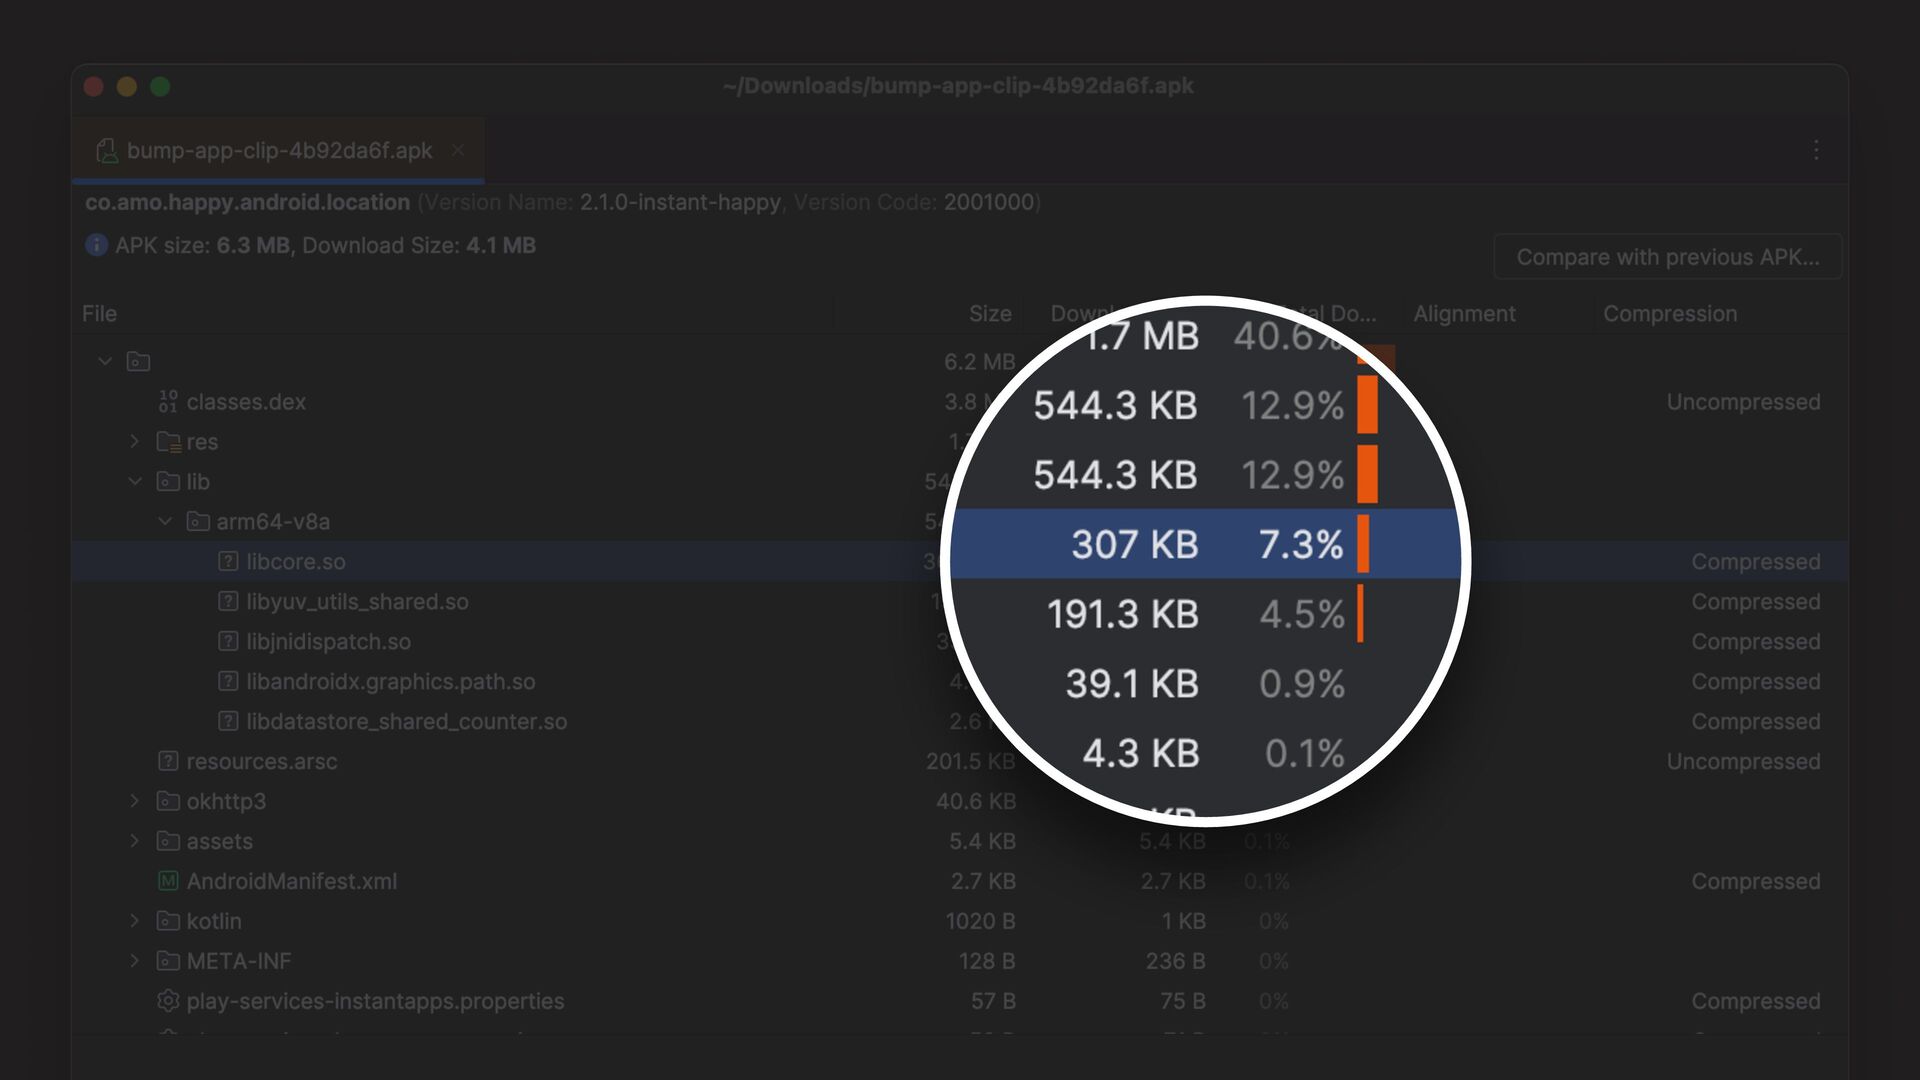Click the play-services-instantapps.properties gear icon
1920x1080 pixels.
[x=168, y=1001]
